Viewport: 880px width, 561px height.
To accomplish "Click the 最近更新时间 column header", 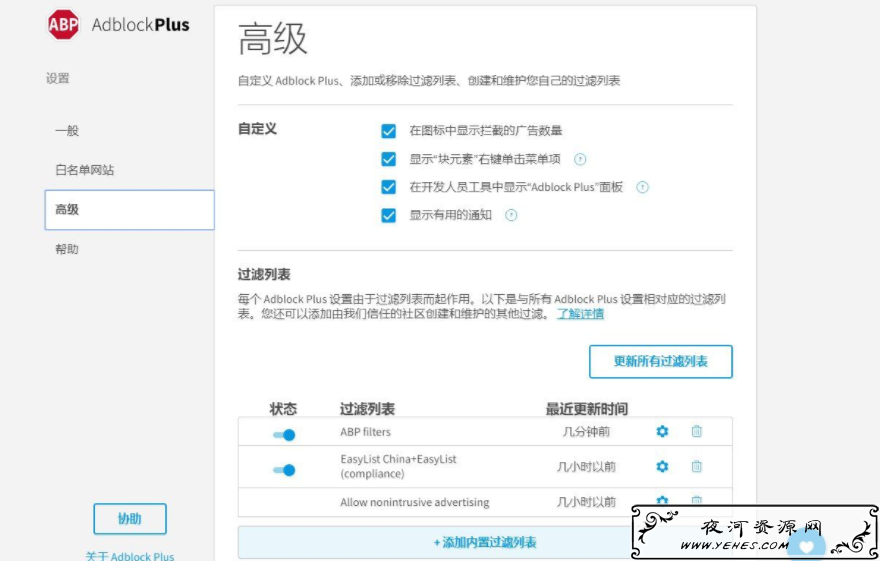I will click(586, 409).
